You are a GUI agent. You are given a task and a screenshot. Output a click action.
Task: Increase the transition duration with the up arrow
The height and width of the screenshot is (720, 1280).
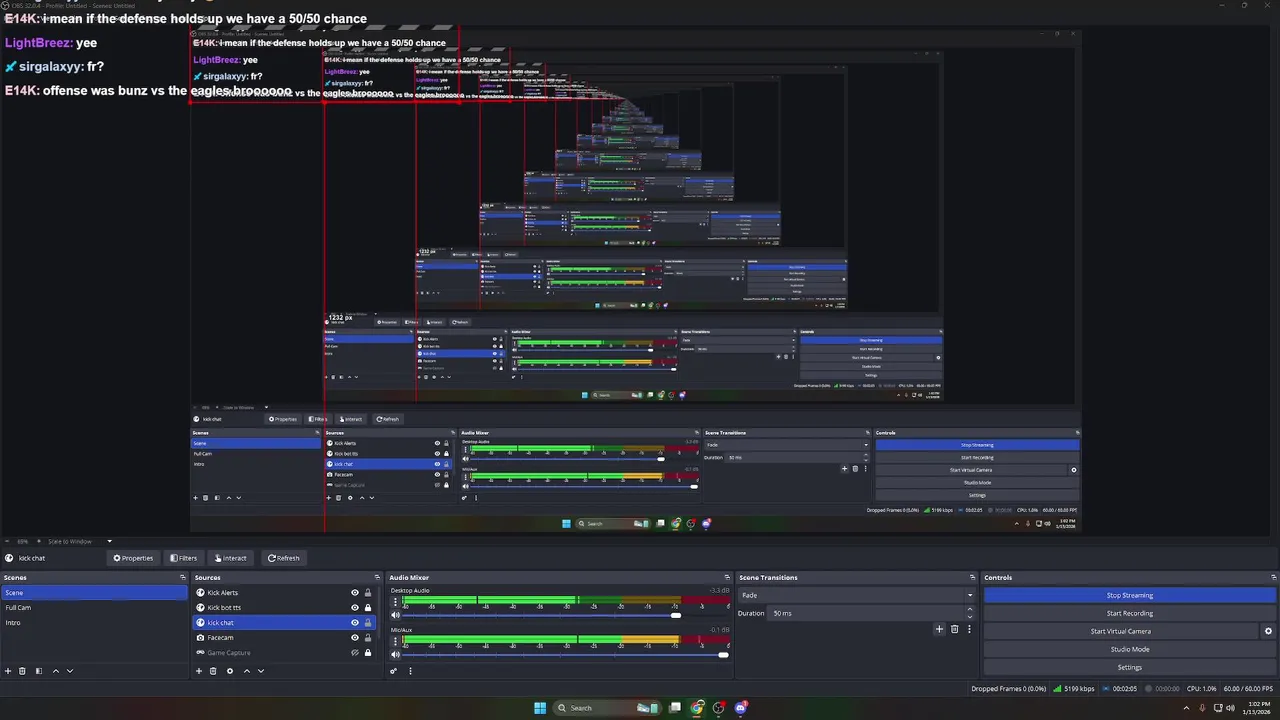[x=970, y=610]
